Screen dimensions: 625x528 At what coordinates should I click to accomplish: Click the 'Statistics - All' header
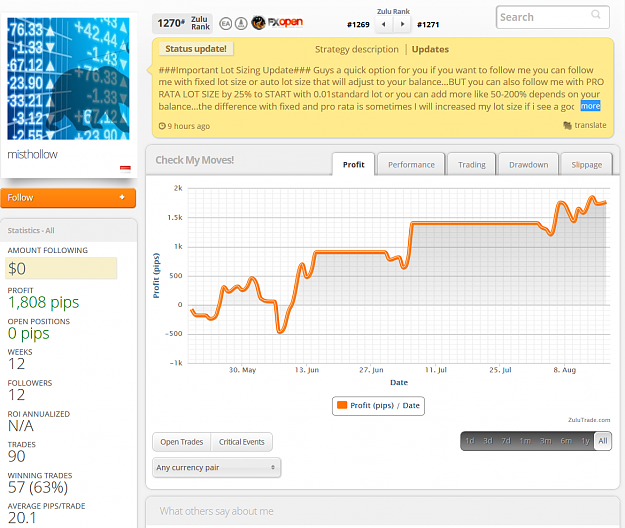coord(31,230)
